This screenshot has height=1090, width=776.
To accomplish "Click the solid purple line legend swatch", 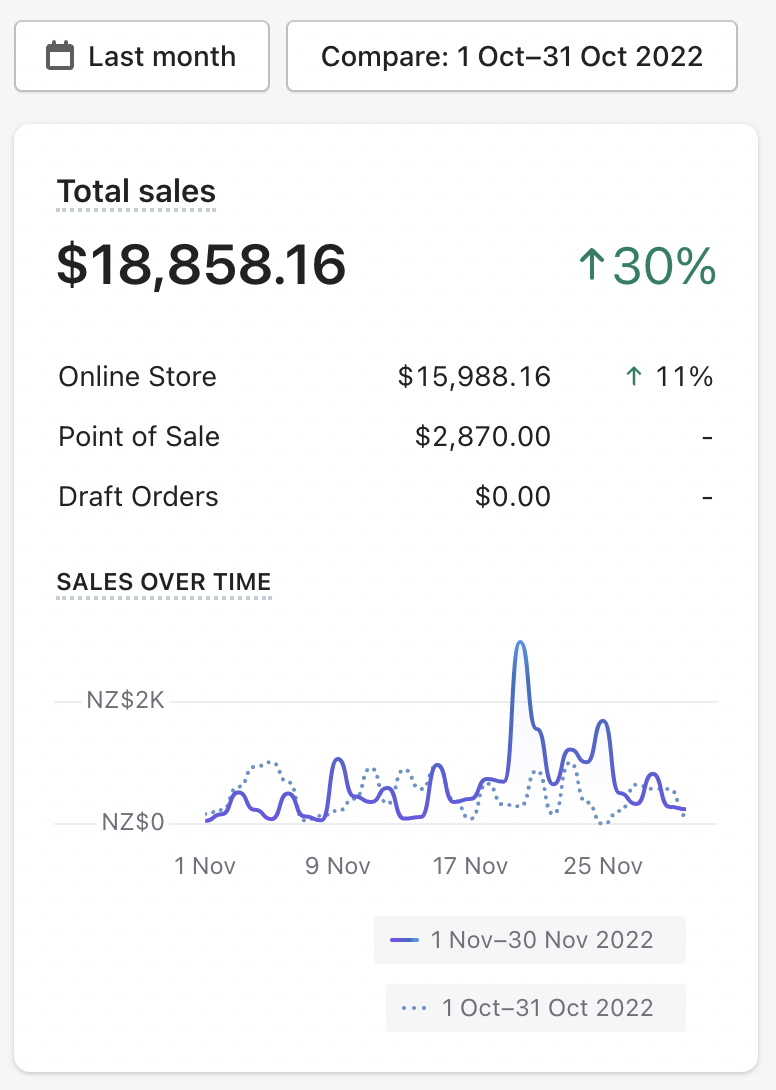I will coord(405,940).
